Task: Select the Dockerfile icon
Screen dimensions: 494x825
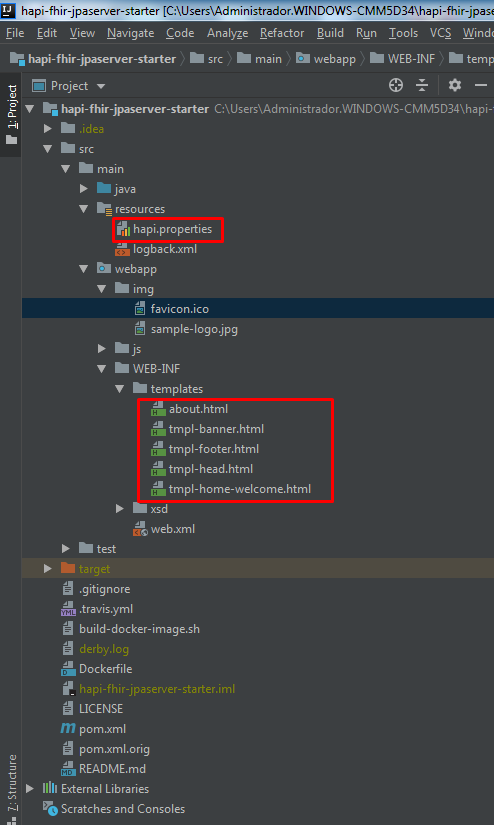Action: (x=68, y=669)
